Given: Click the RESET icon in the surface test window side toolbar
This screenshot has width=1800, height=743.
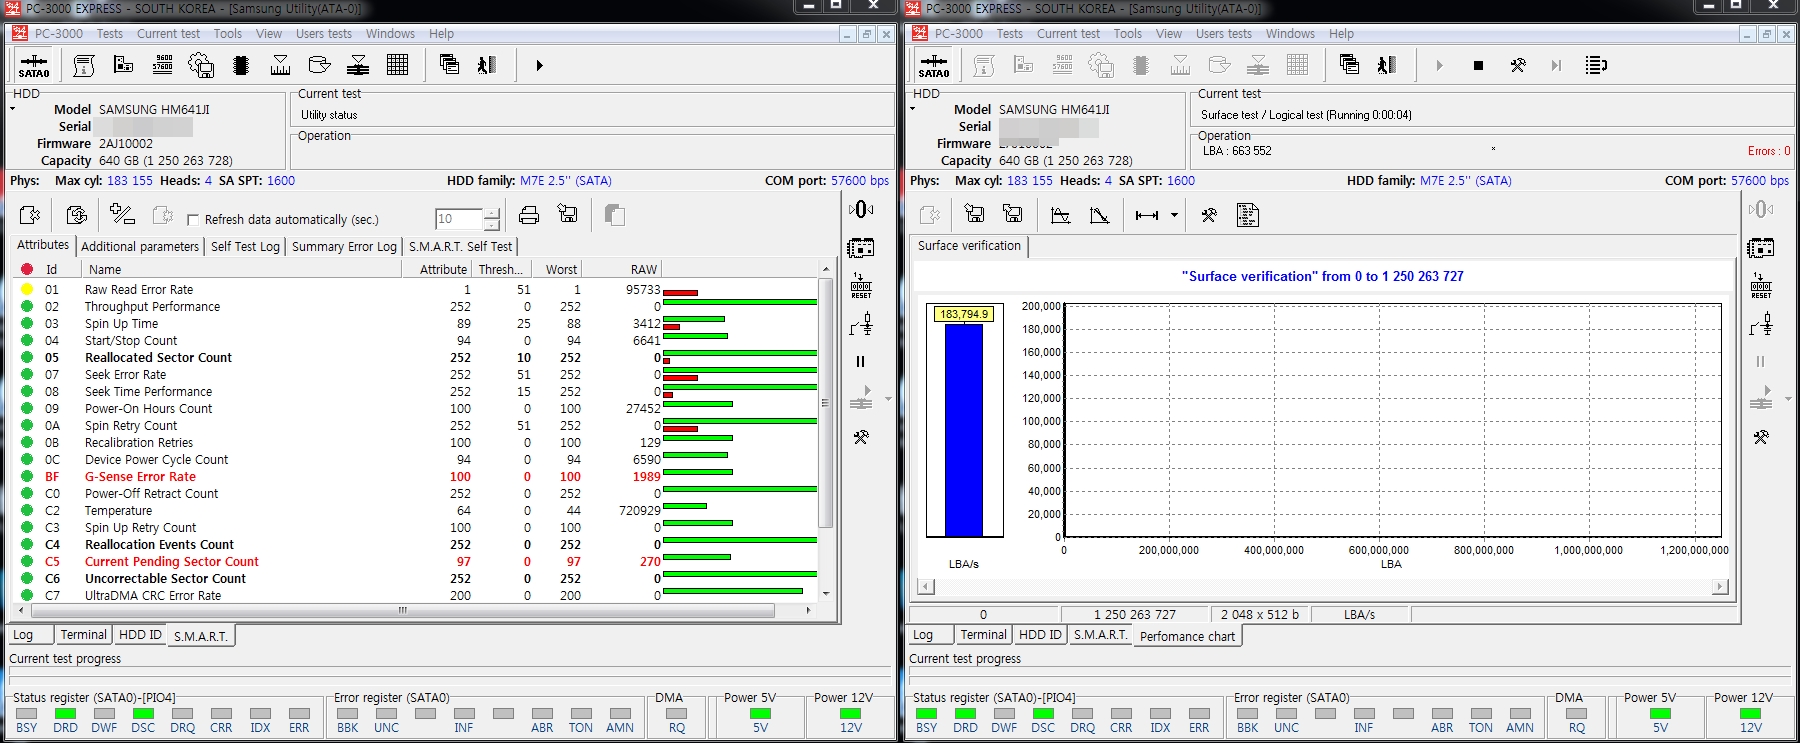Looking at the screenshot, I should [1761, 286].
